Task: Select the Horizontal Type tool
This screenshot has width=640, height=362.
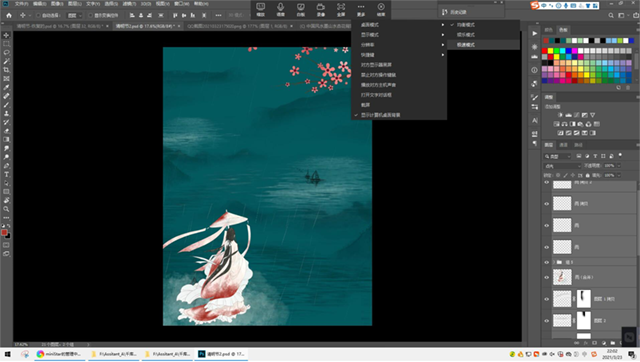Action: point(6,174)
